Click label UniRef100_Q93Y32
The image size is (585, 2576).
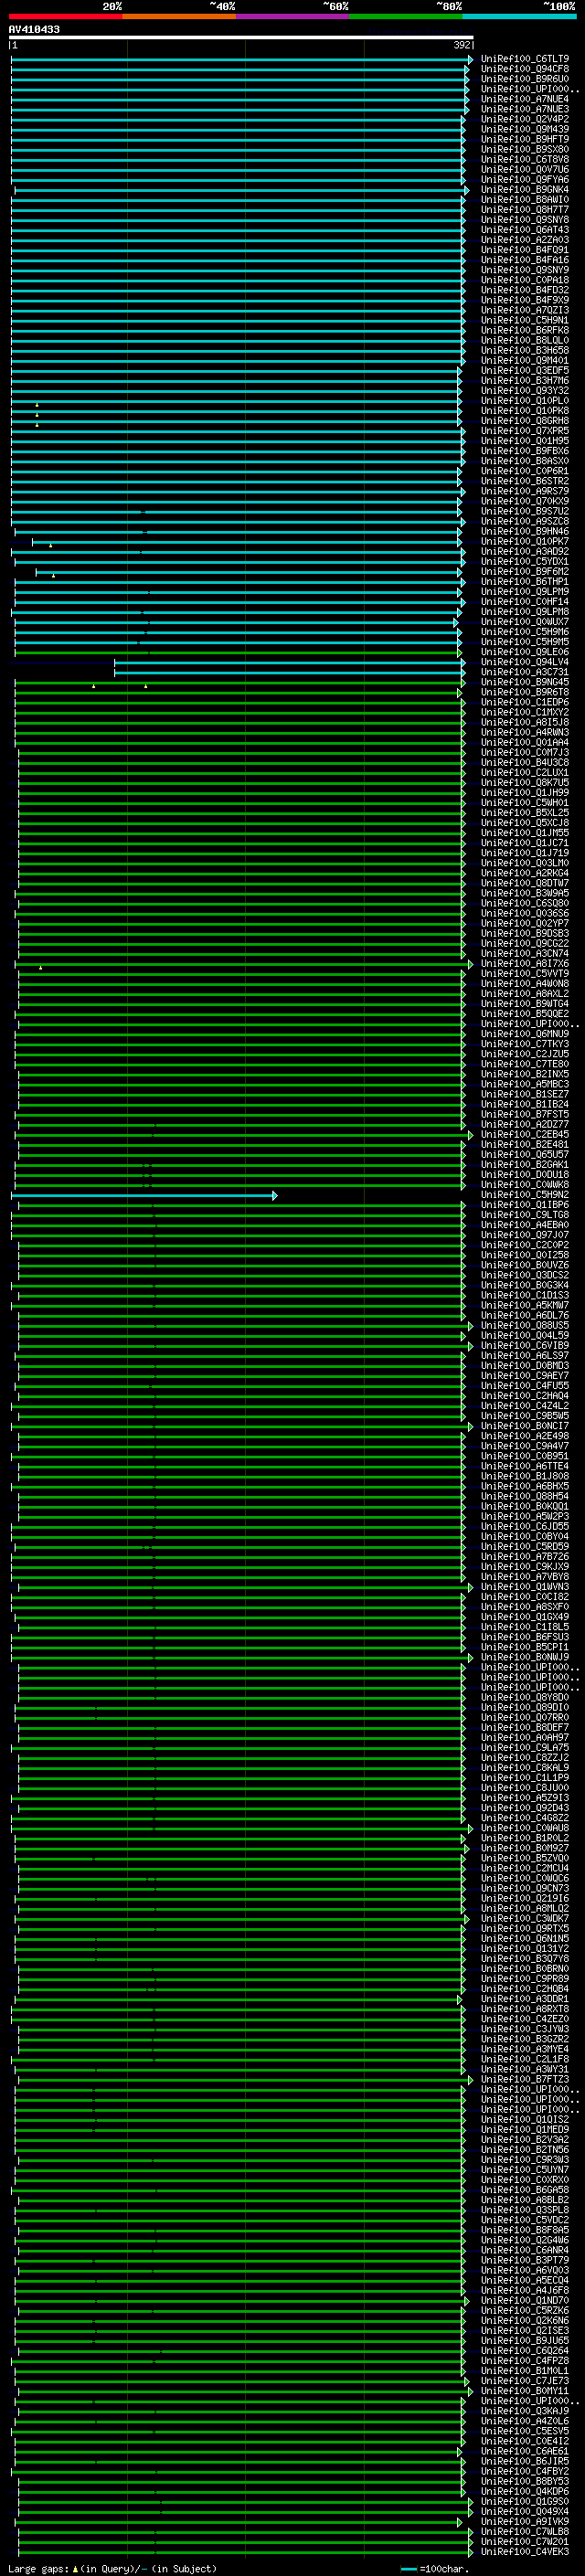pyautogui.click(x=525, y=391)
